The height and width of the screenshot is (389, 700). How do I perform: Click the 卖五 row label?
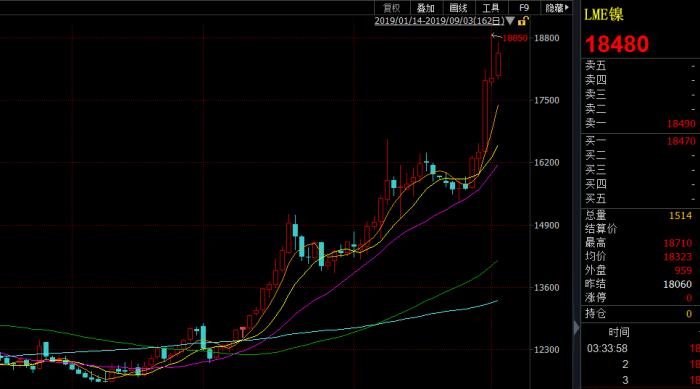pyautogui.click(x=596, y=66)
